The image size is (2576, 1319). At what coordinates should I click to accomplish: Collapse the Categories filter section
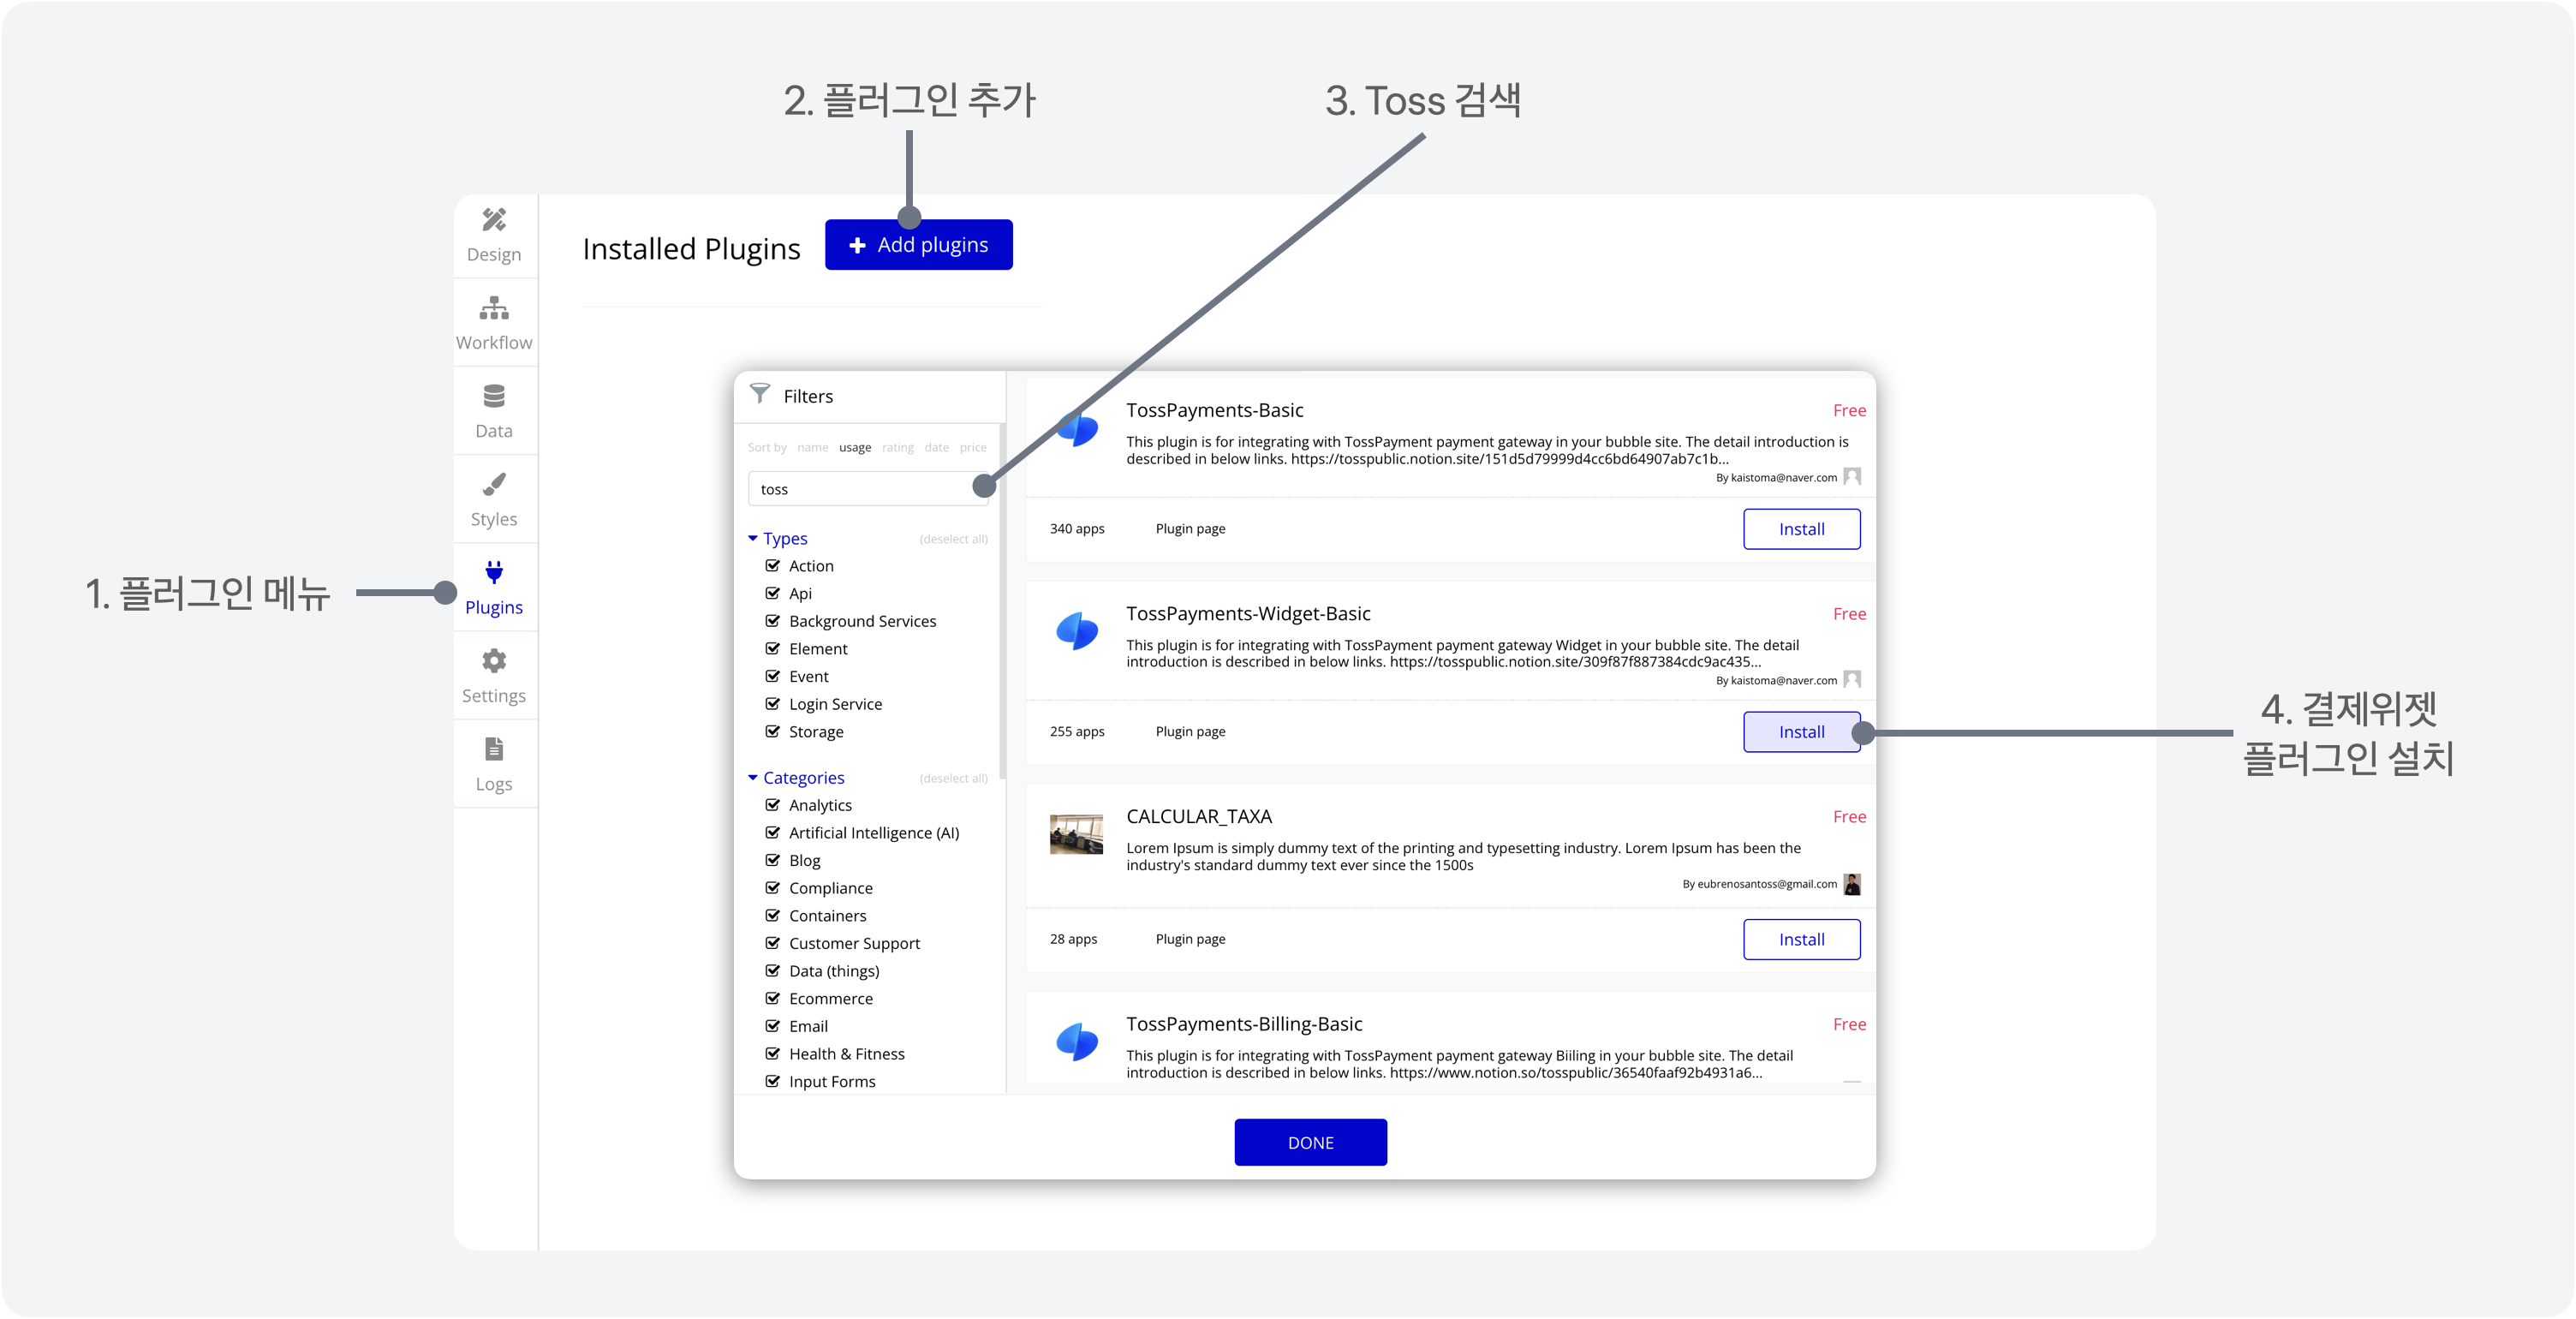click(796, 778)
